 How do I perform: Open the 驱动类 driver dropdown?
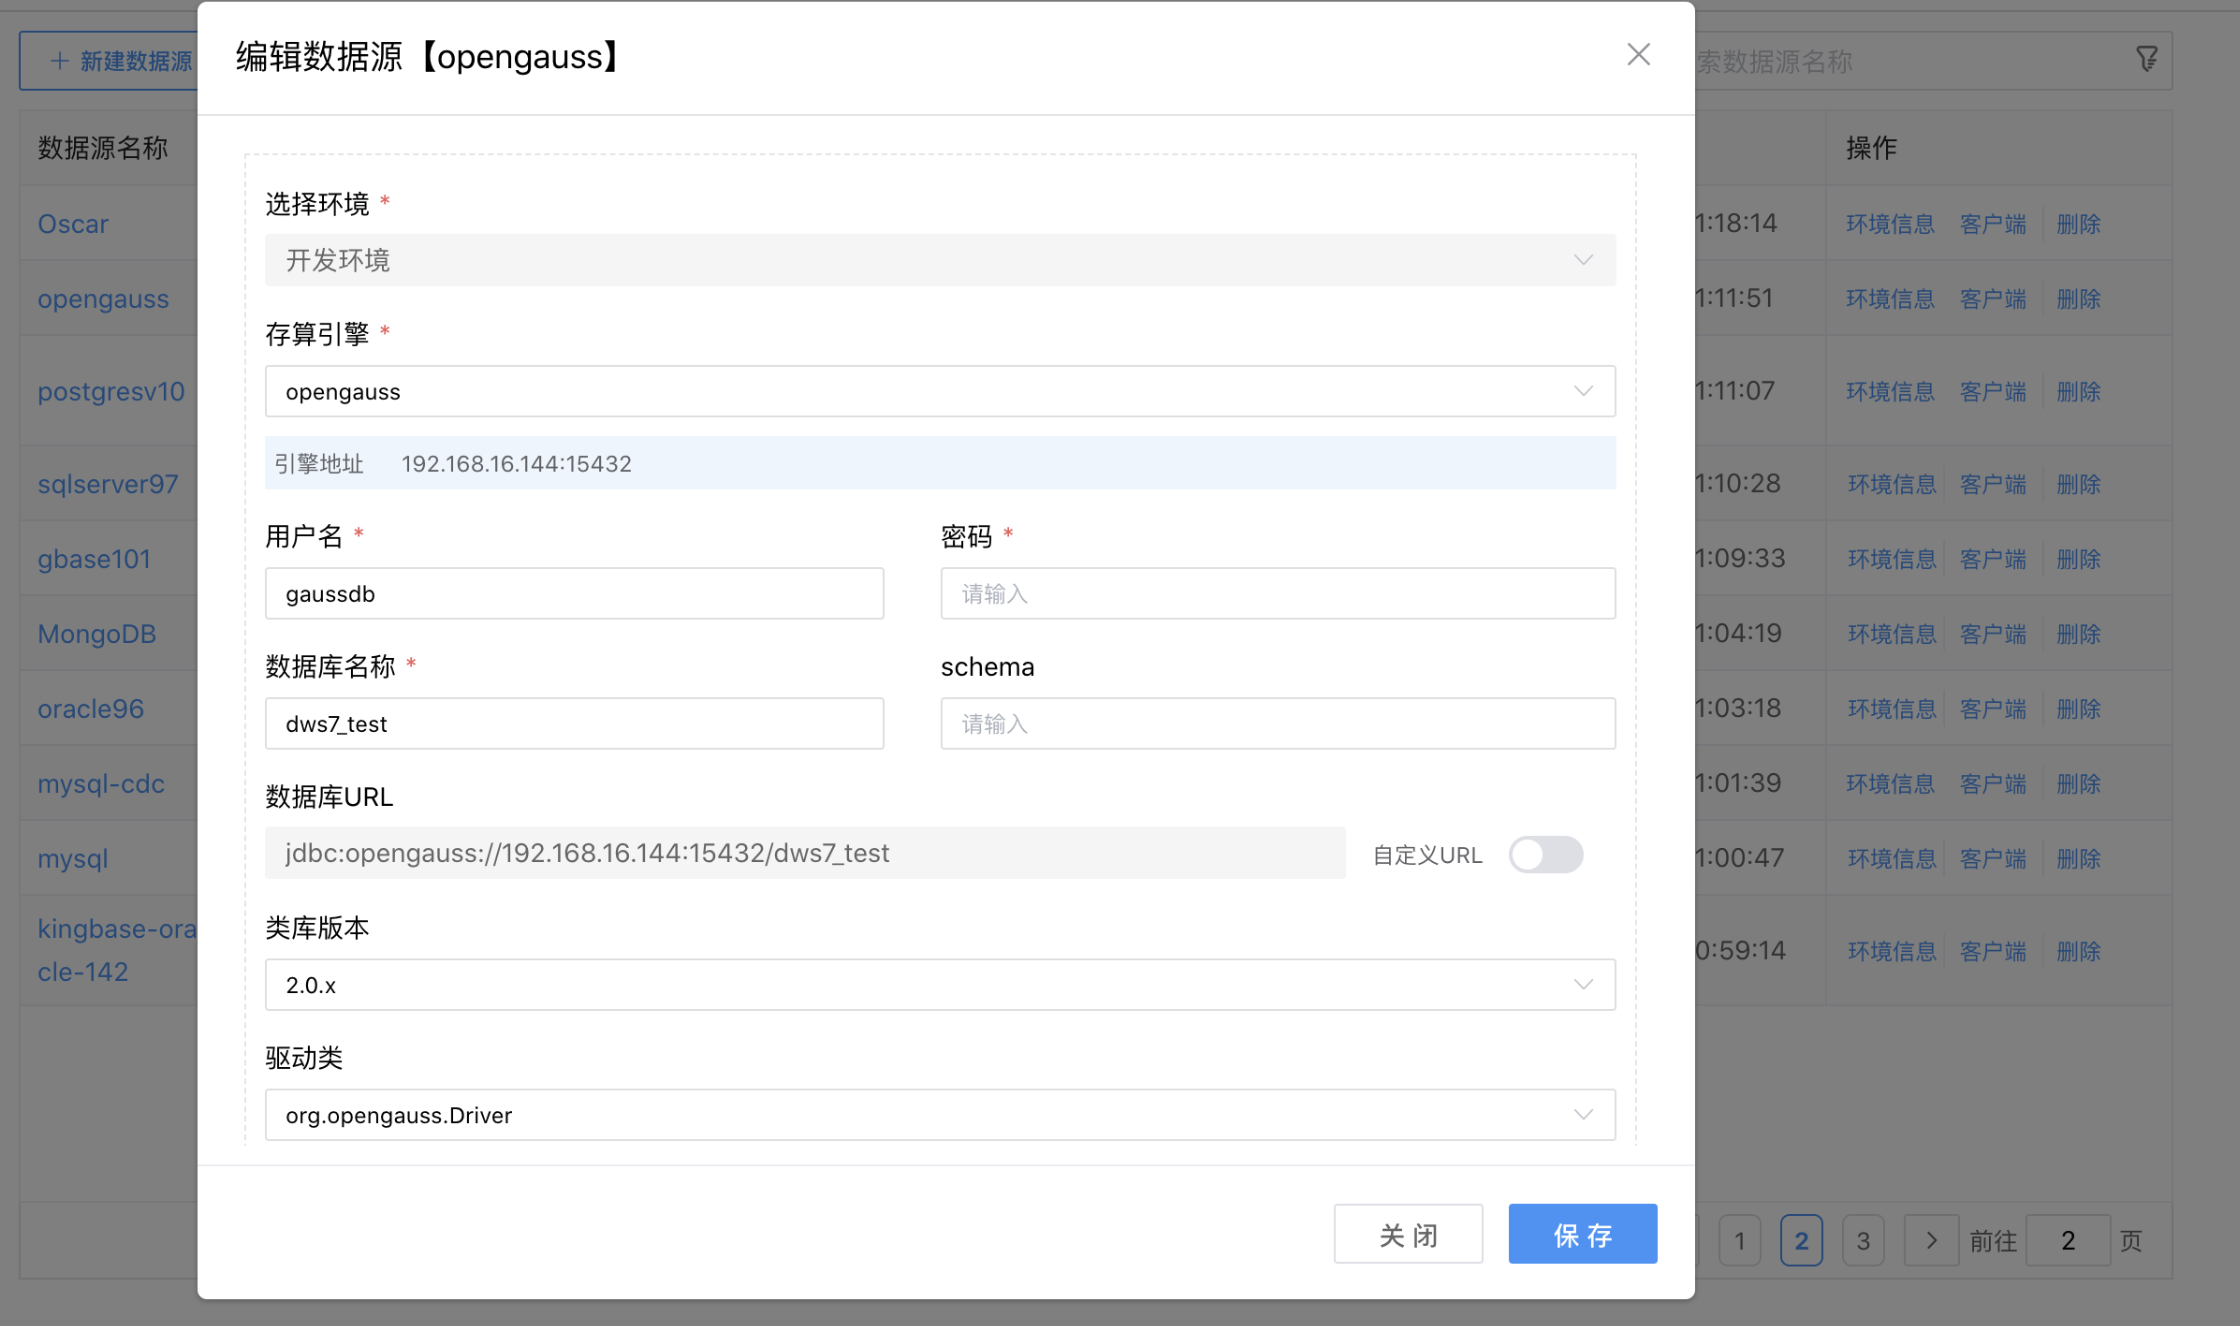coord(939,1115)
